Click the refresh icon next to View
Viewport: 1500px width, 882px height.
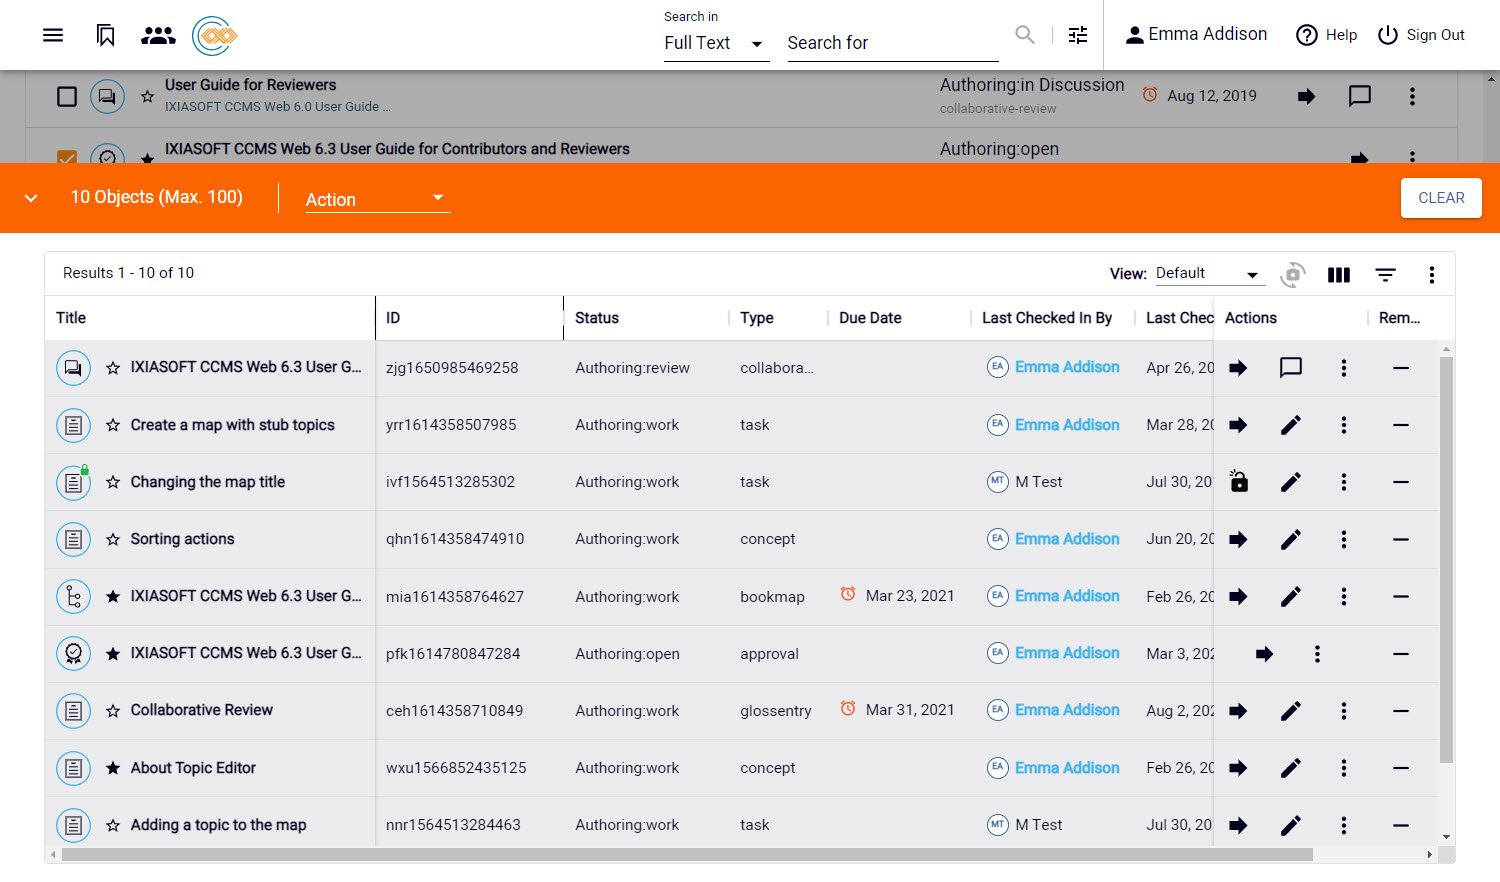tap(1293, 274)
